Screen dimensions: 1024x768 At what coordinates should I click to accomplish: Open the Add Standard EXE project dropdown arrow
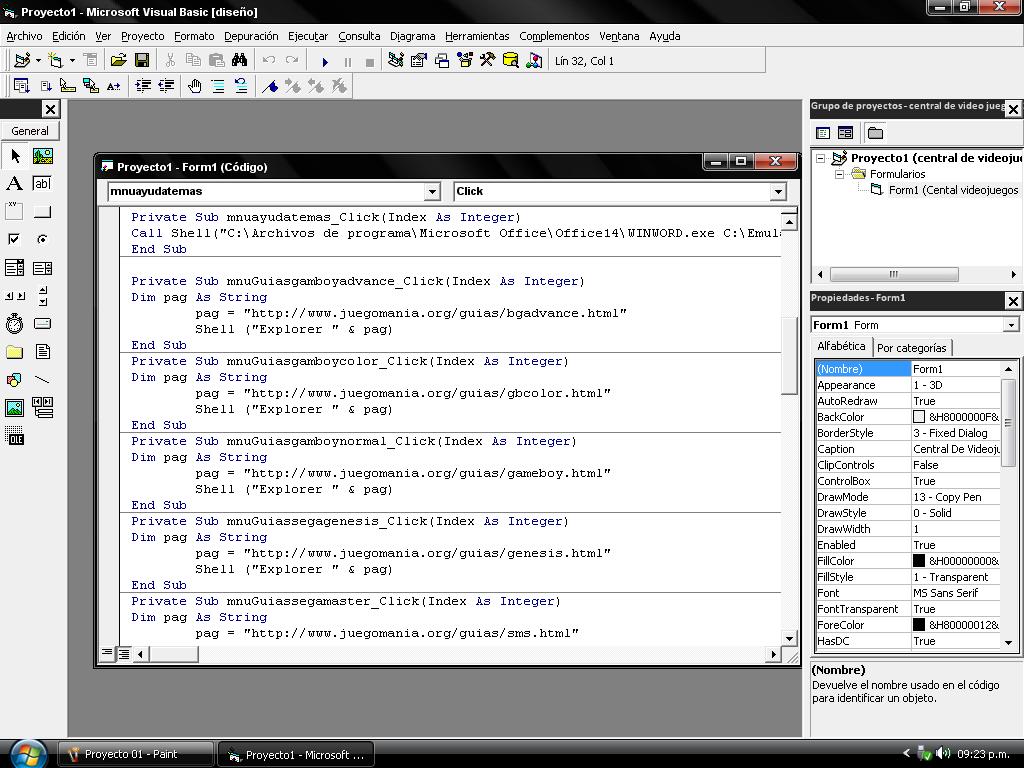click(38, 61)
